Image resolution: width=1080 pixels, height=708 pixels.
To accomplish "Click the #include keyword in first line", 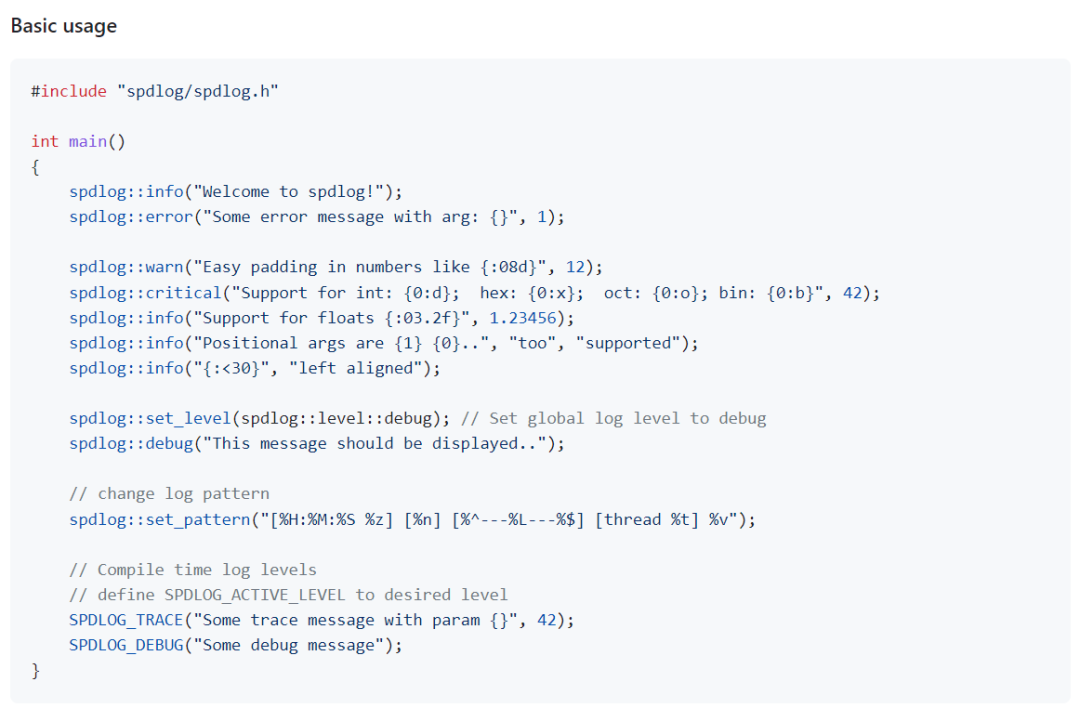I will [69, 92].
